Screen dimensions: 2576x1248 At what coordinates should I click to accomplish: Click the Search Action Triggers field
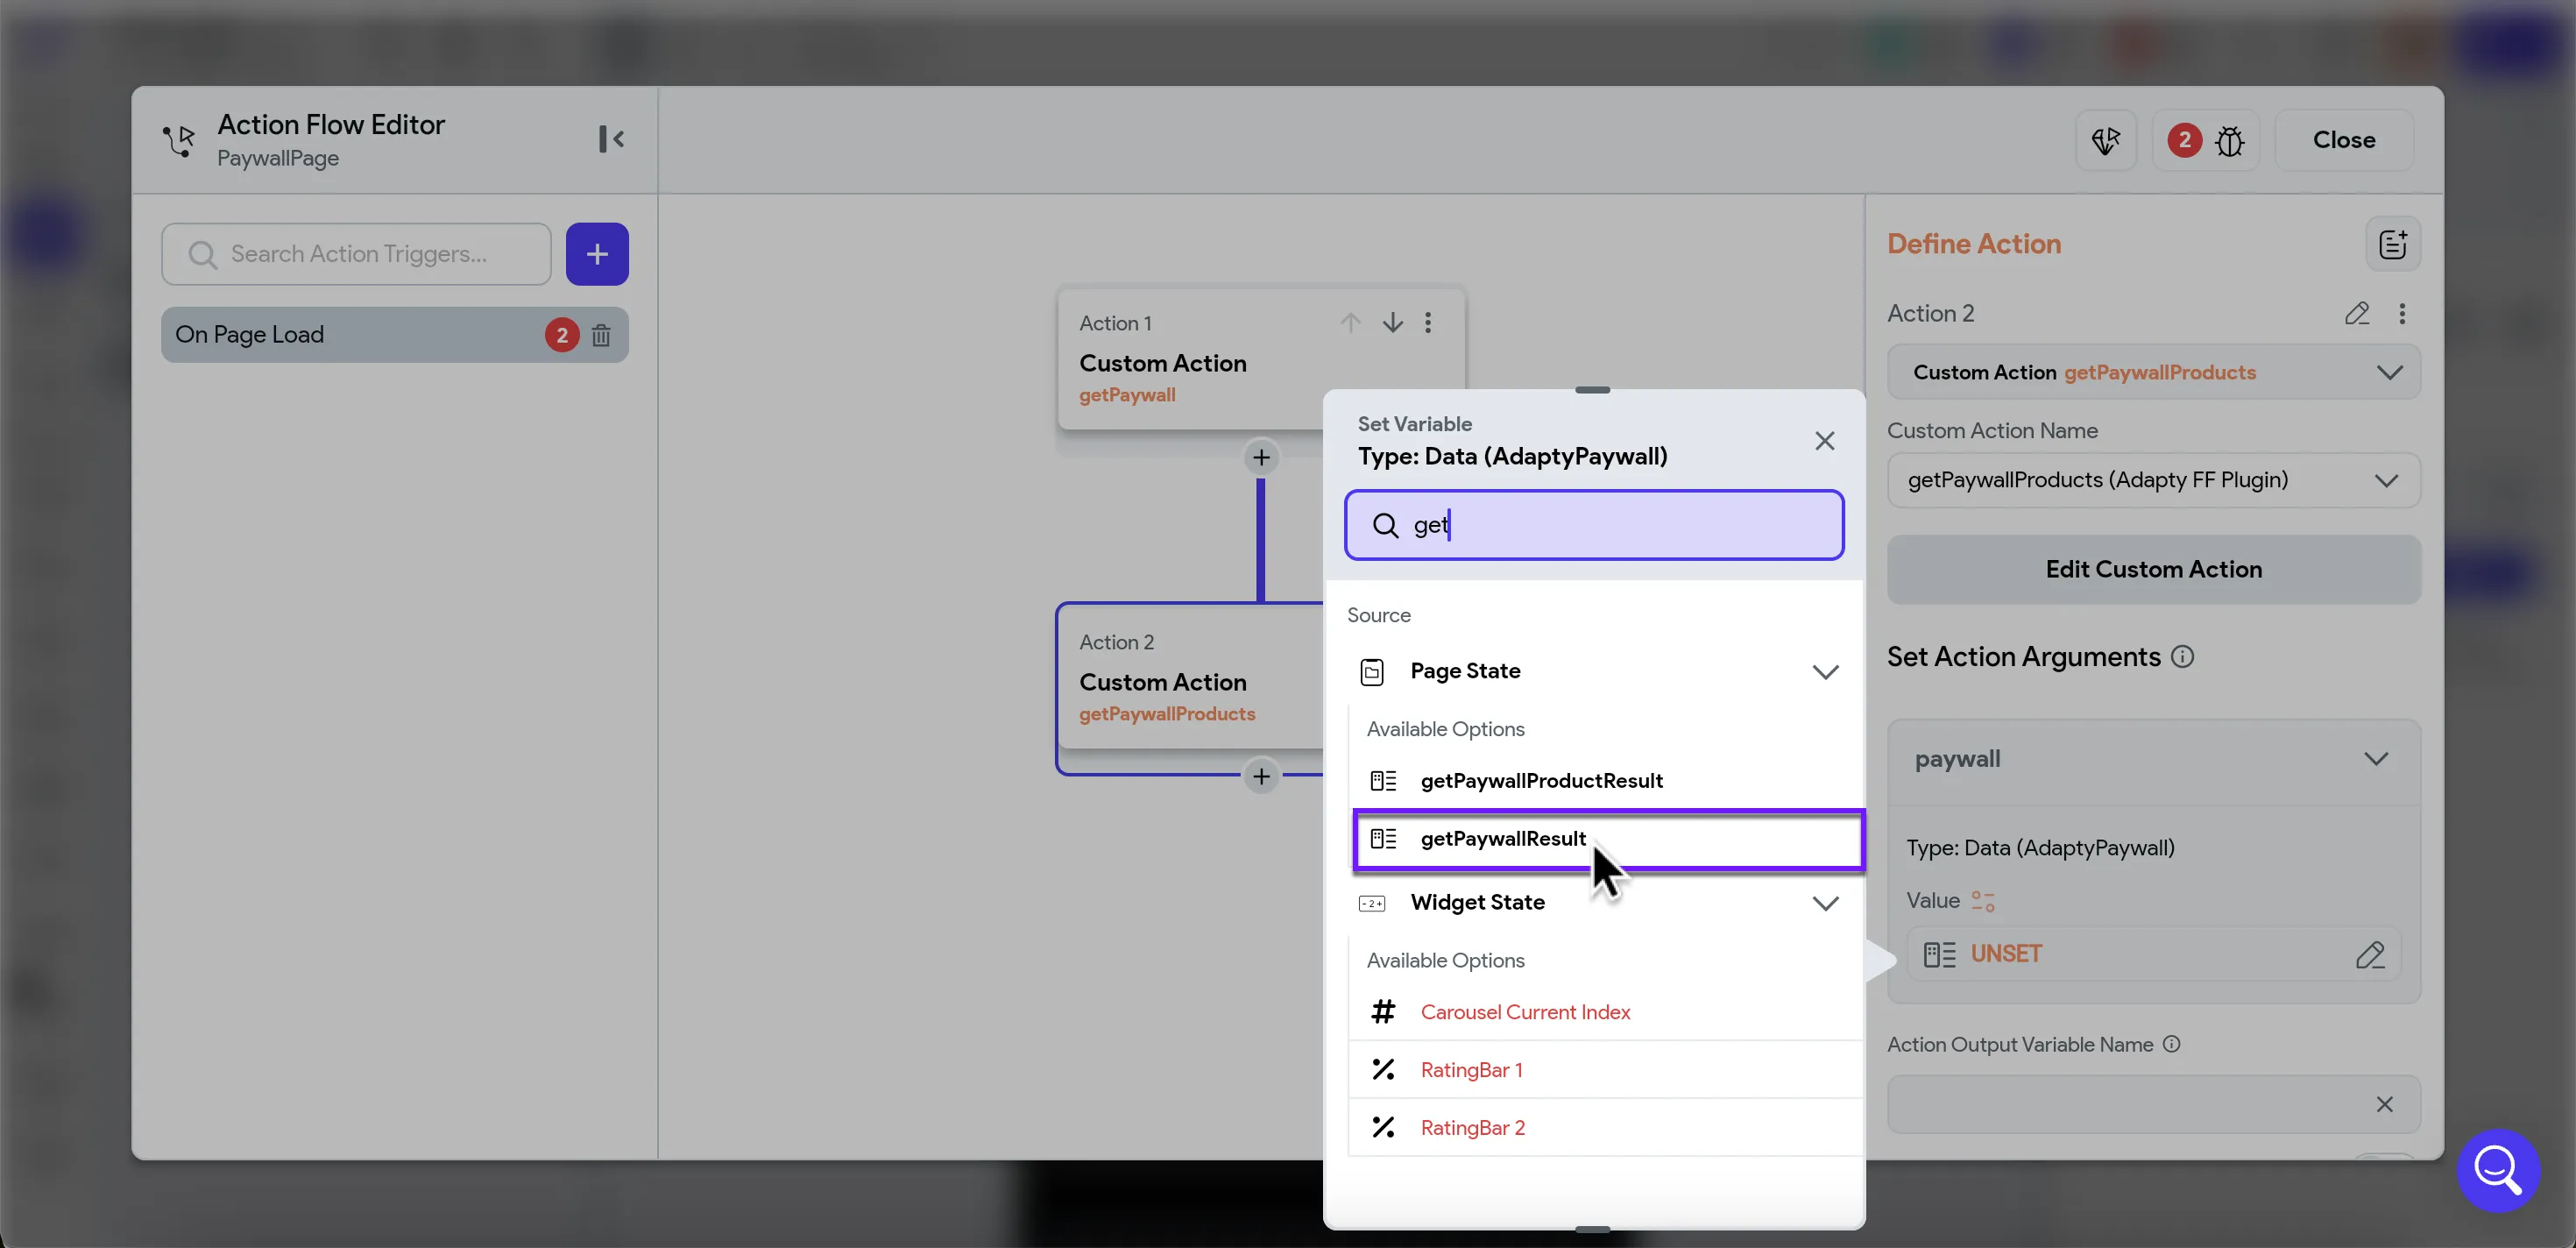357,254
